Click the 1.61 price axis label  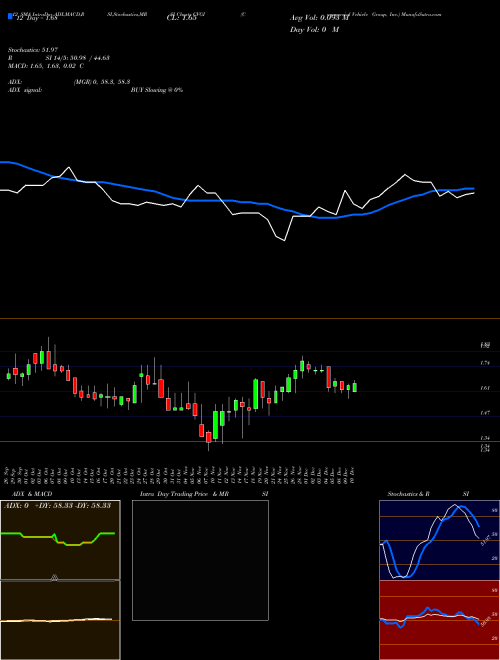pos(485,388)
